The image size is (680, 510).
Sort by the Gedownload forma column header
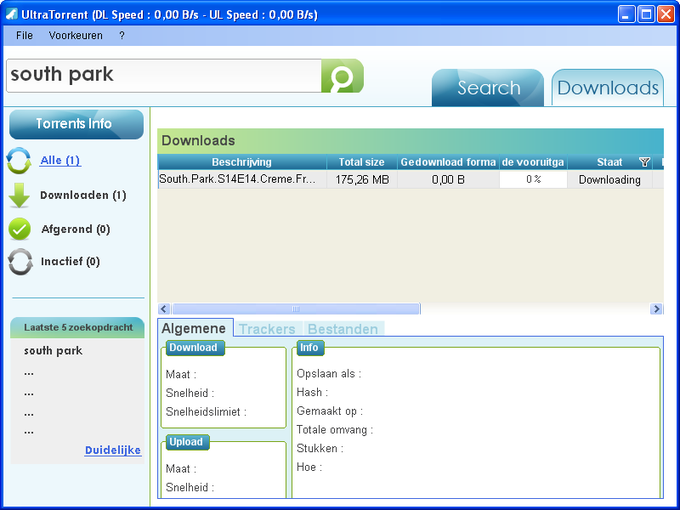pyautogui.click(x=448, y=162)
